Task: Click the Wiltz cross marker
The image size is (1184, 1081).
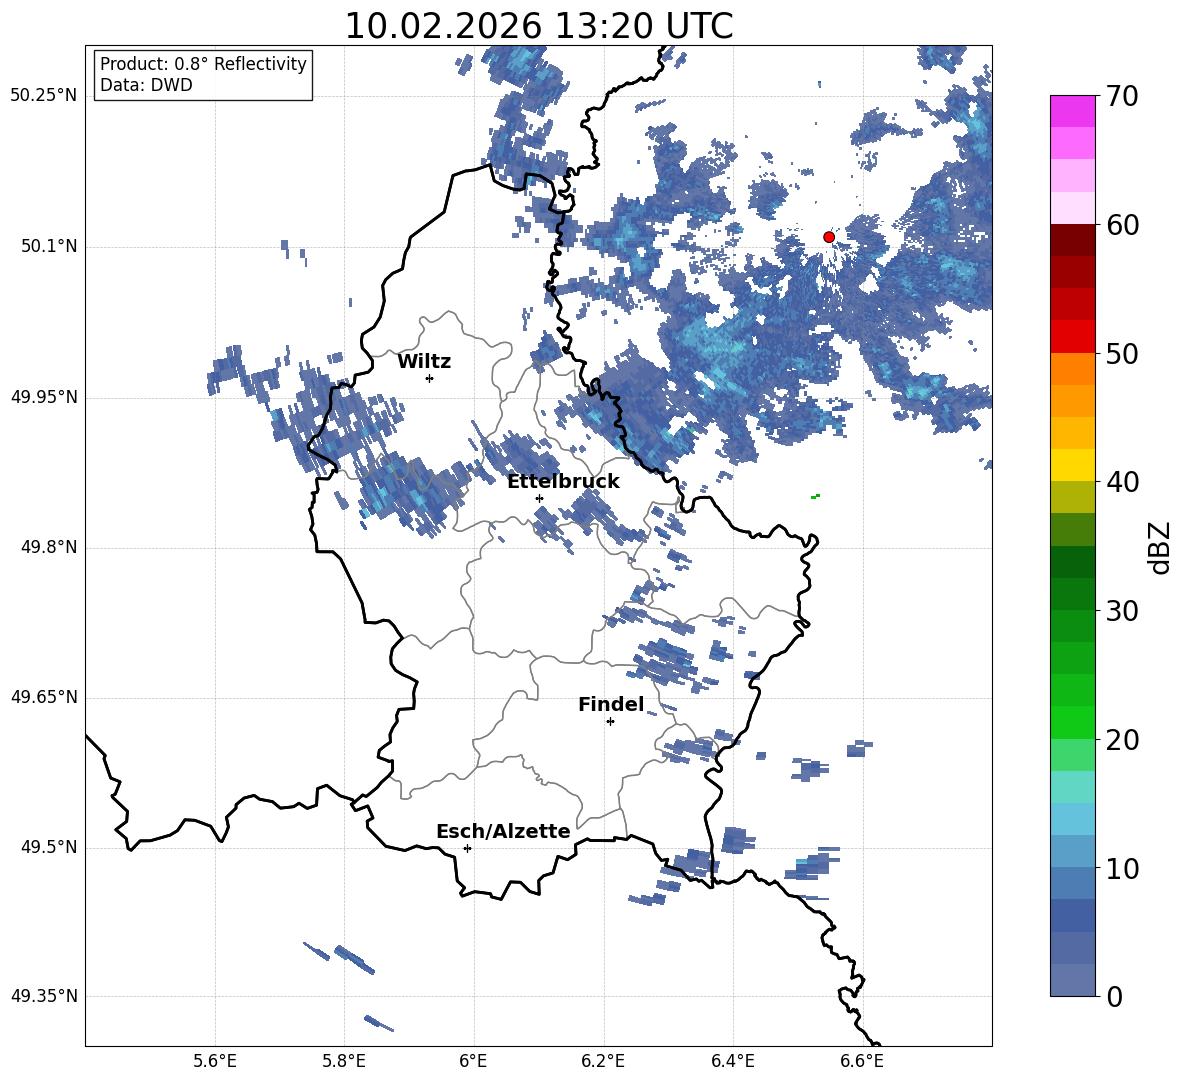Action: coord(430,378)
